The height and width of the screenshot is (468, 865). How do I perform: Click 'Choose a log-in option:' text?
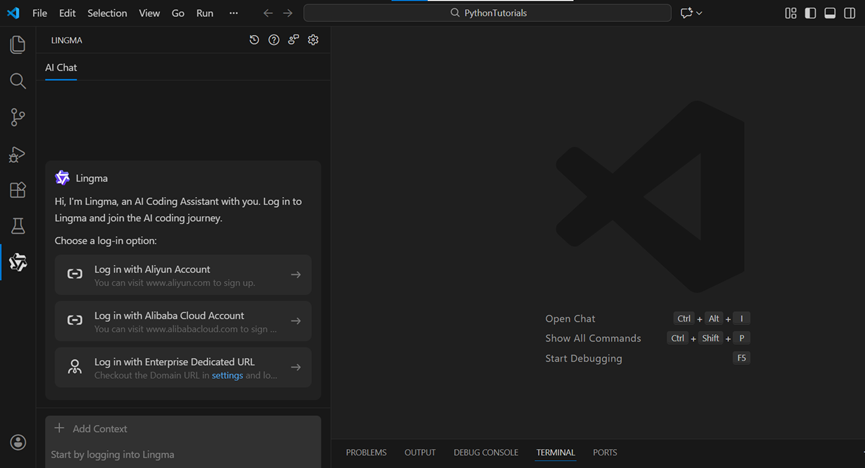[105, 241]
